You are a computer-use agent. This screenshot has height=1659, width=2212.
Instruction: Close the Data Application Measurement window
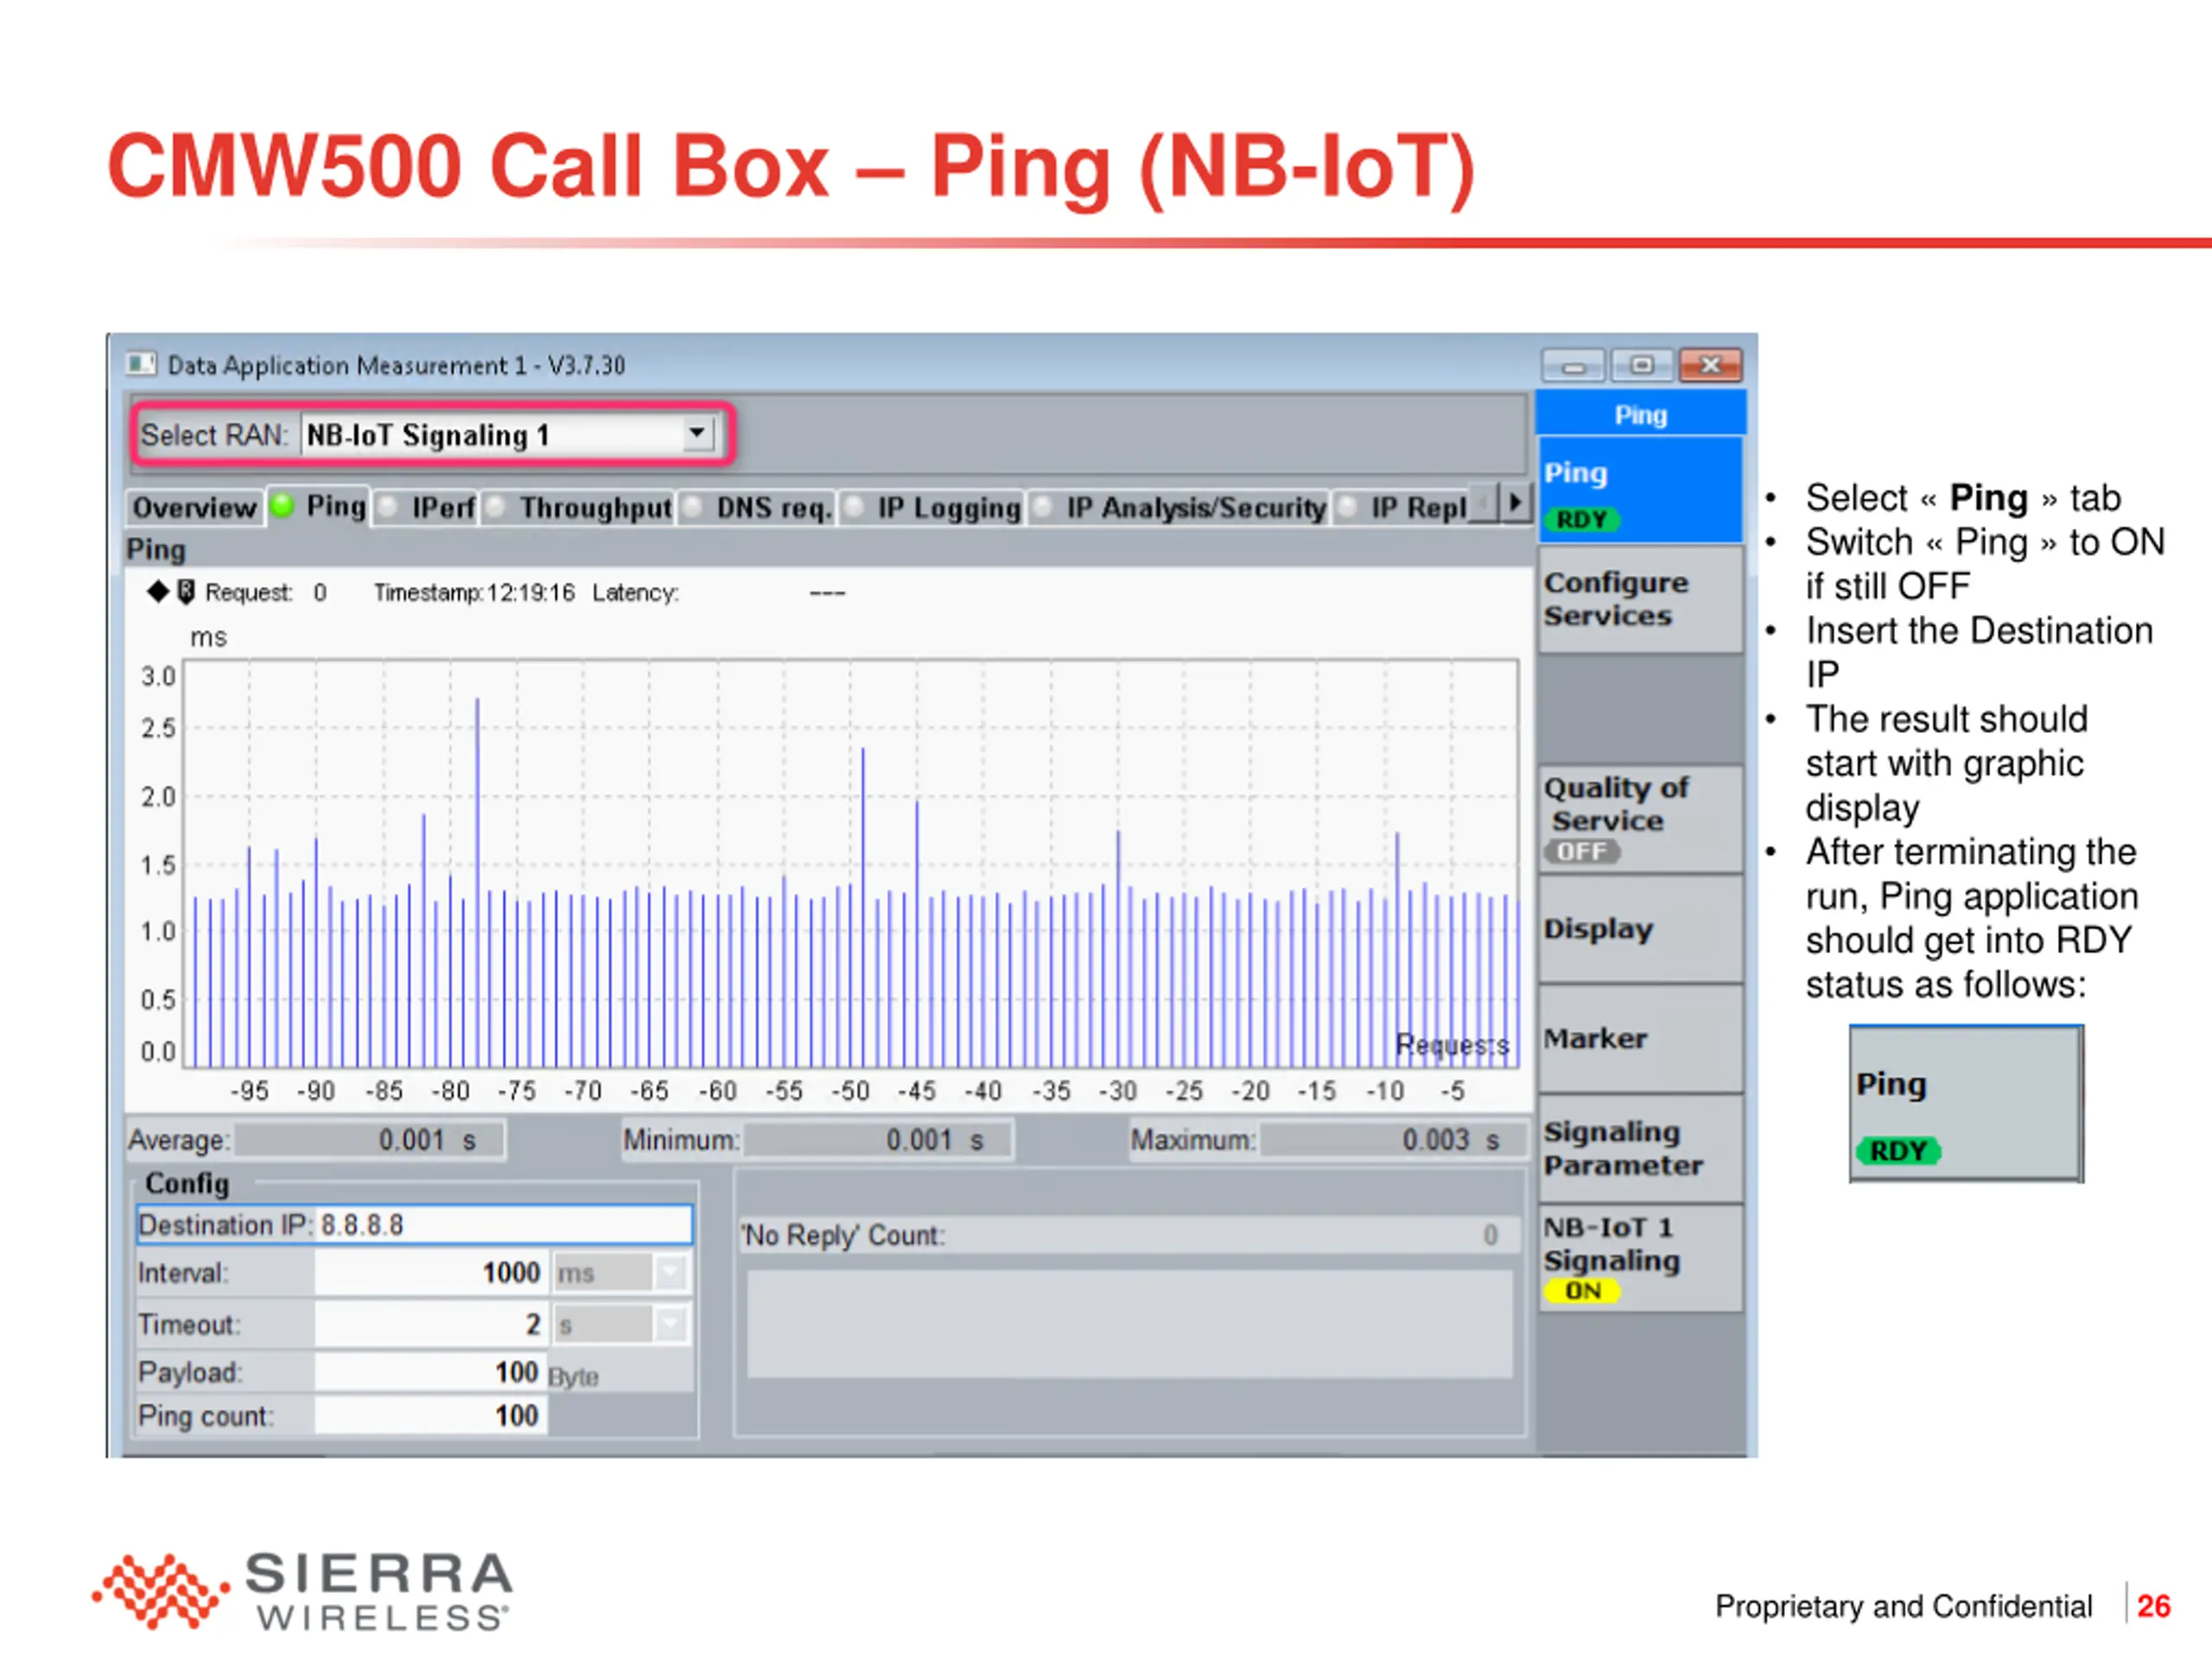pos(1710,366)
